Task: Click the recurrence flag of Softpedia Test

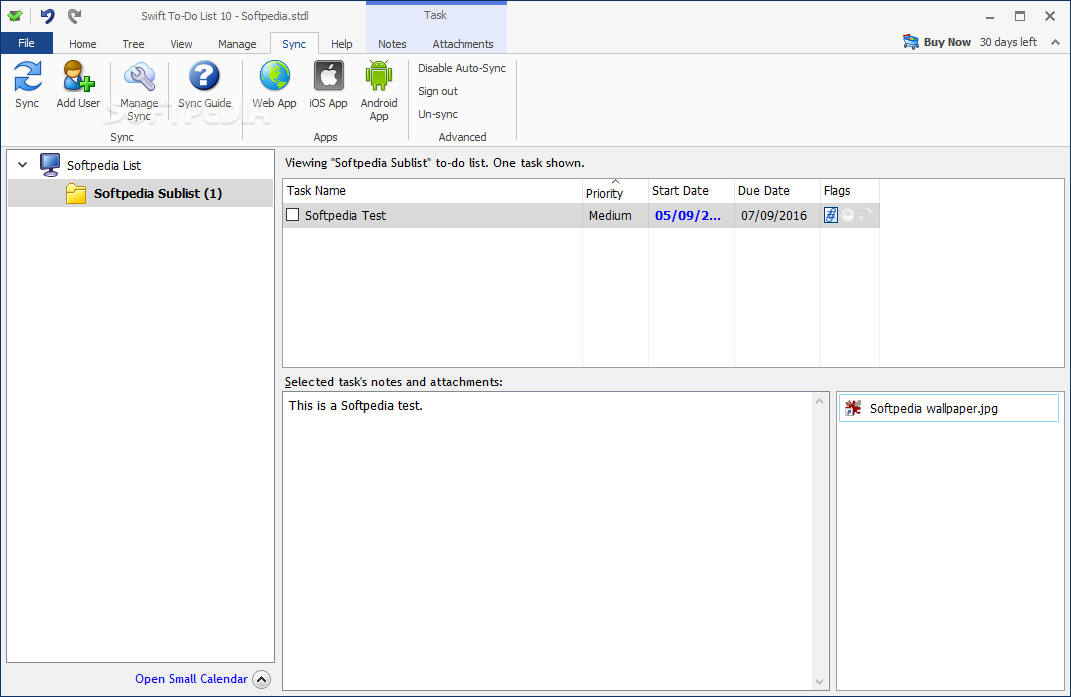Action: [x=866, y=215]
